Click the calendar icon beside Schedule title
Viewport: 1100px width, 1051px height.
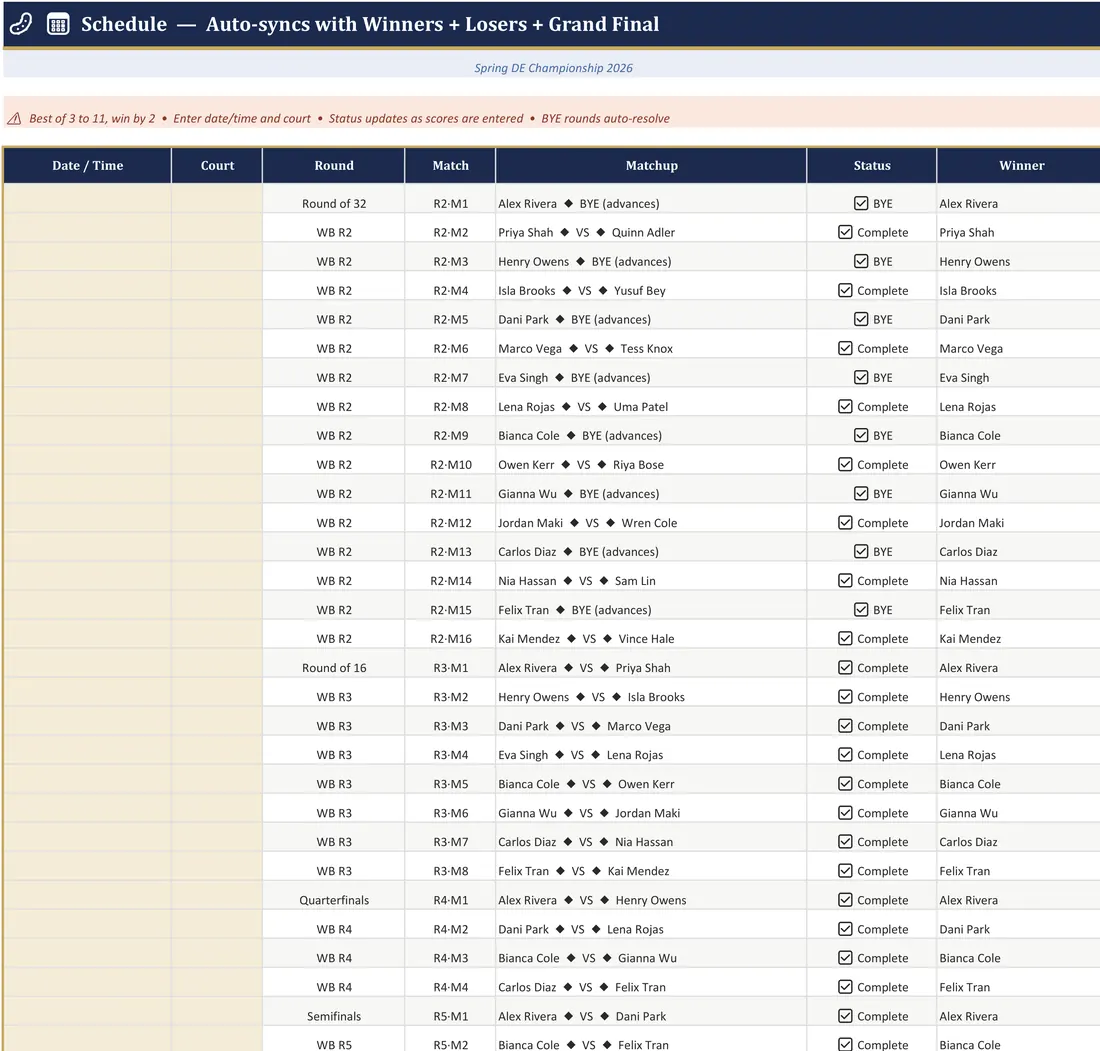click(58, 24)
